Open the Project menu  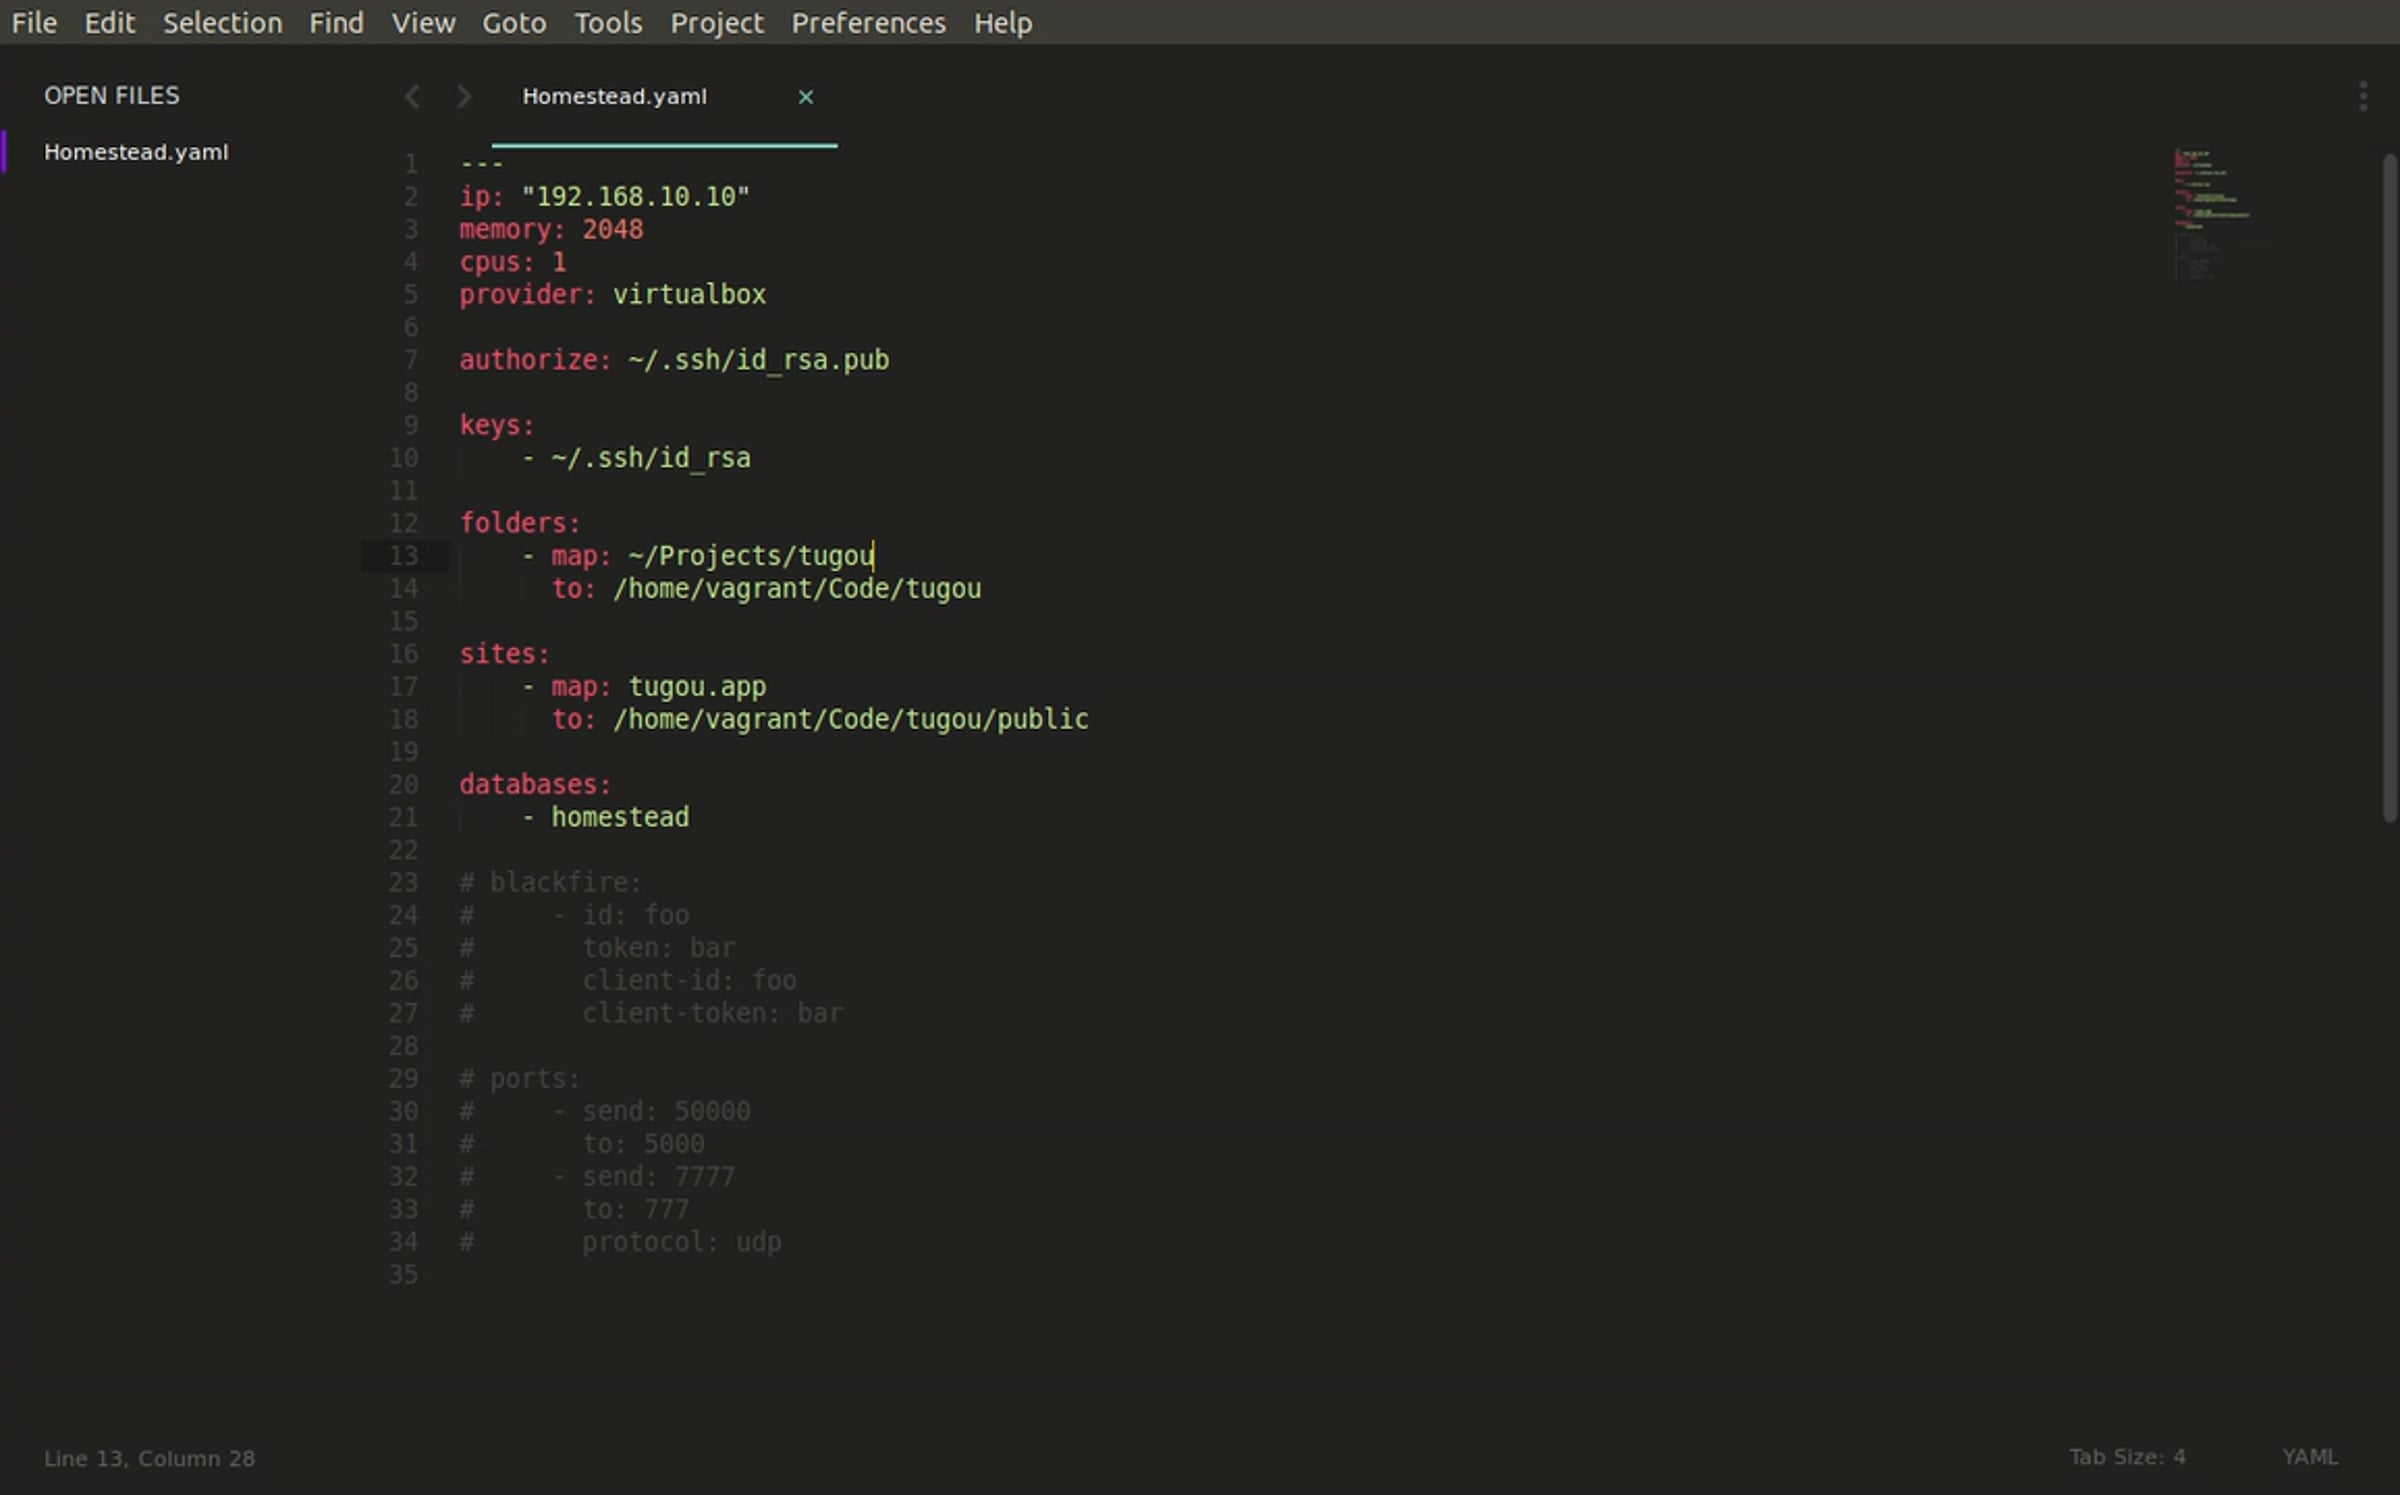[x=716, y=22]
